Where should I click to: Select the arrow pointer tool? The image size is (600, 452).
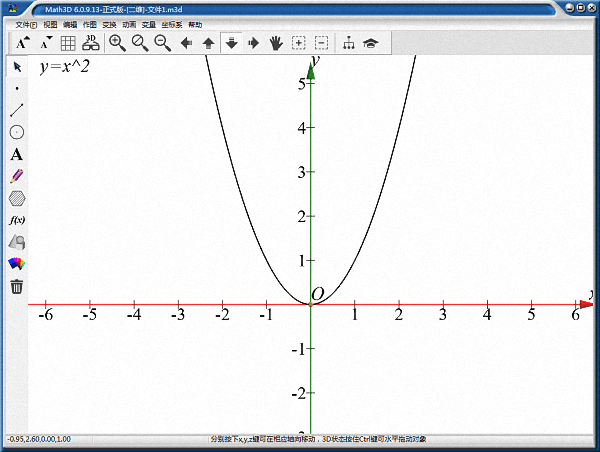coord(16,66)
